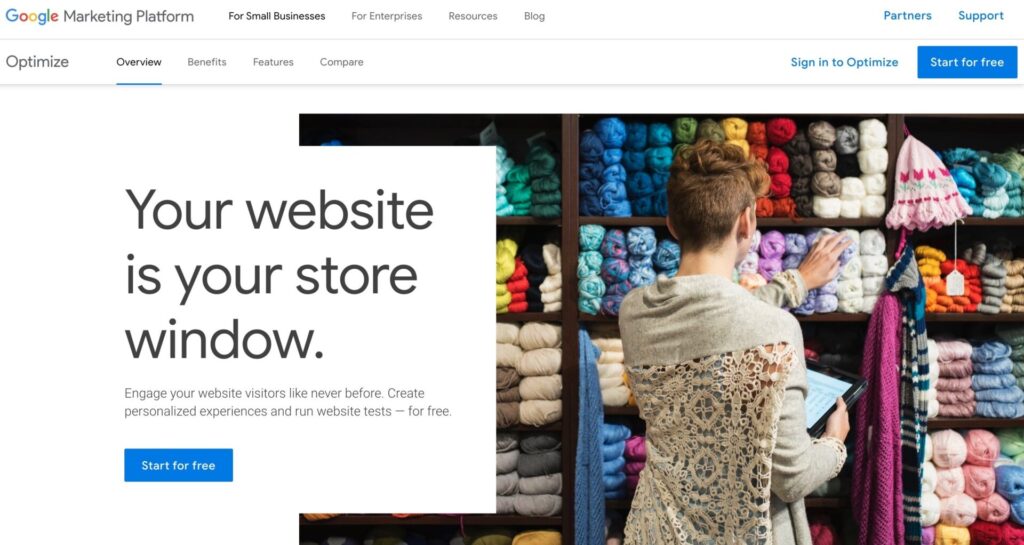Switch to the Benefits tab
The image size is (1024, 545).
point(207,62)
